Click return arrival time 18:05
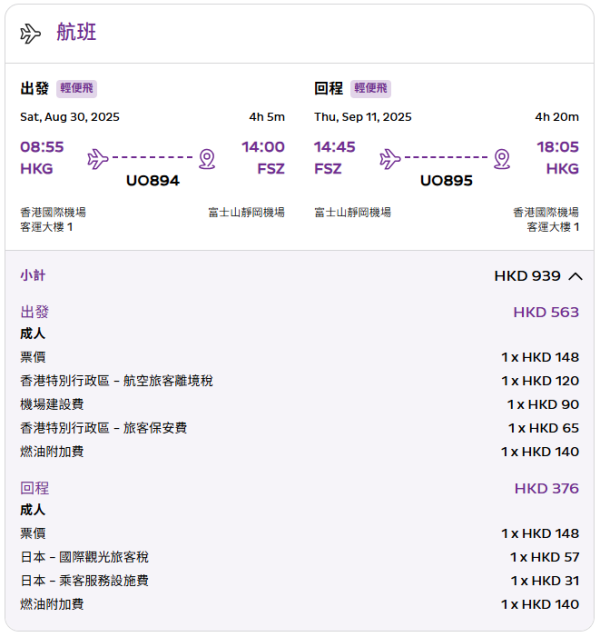Viewport: 600px width, 637px height. [558, 147]
